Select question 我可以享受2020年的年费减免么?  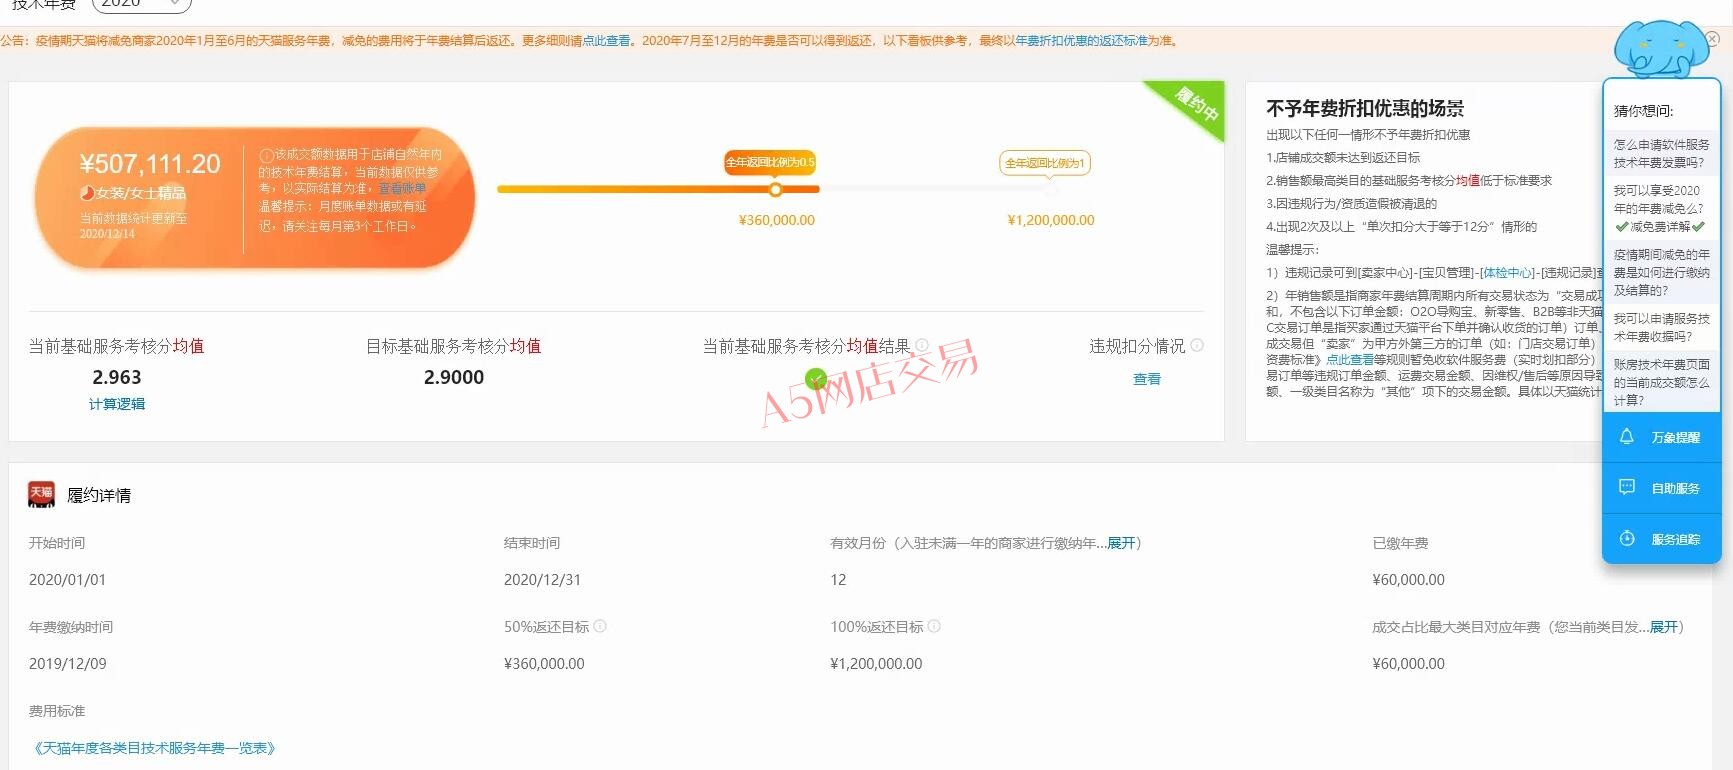coord(1661,208)
